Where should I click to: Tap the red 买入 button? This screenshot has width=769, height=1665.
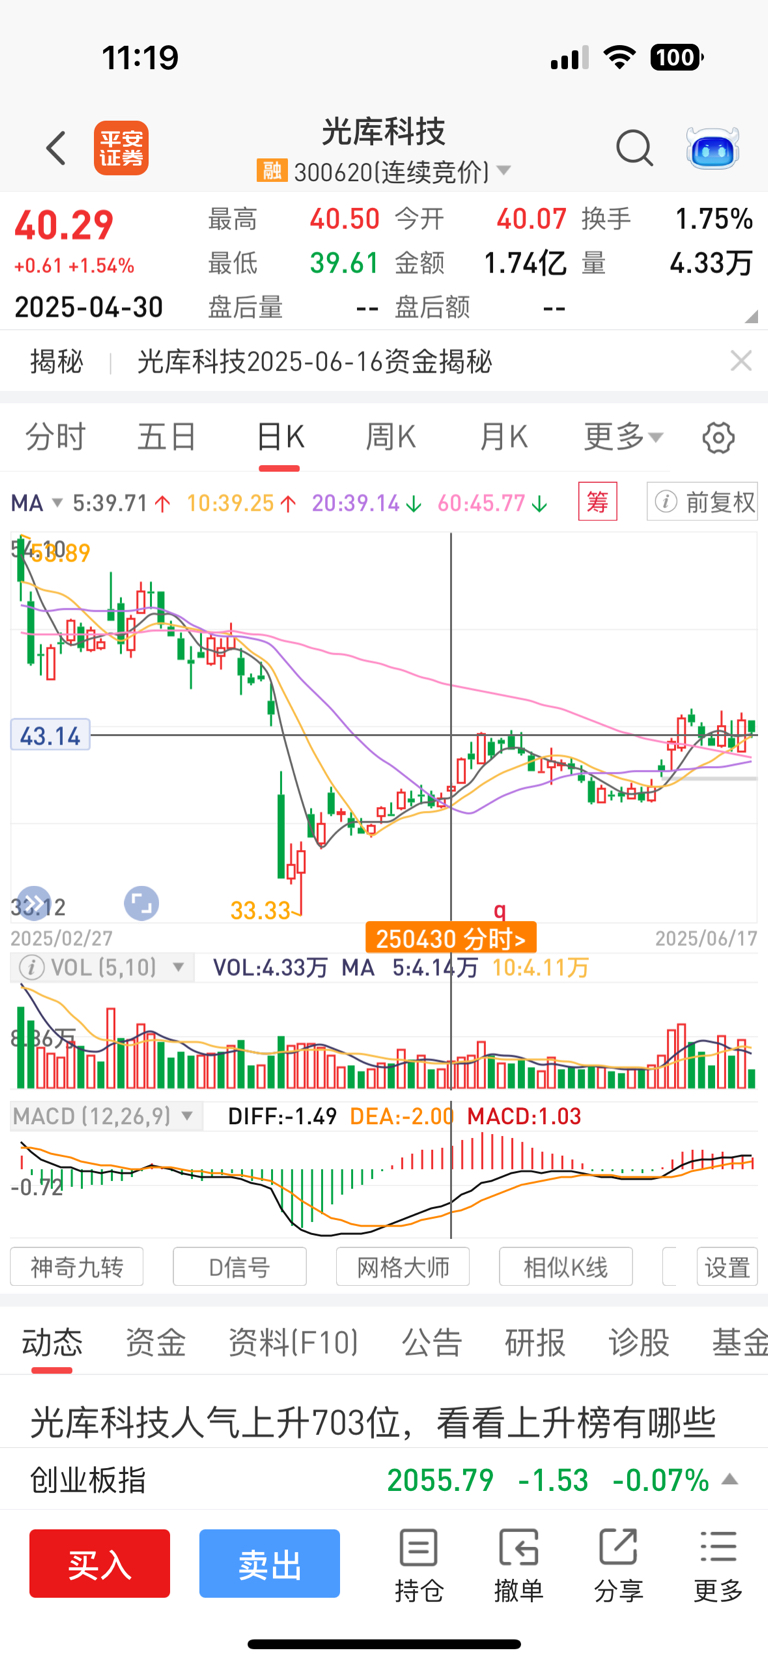coord(100,1563)
